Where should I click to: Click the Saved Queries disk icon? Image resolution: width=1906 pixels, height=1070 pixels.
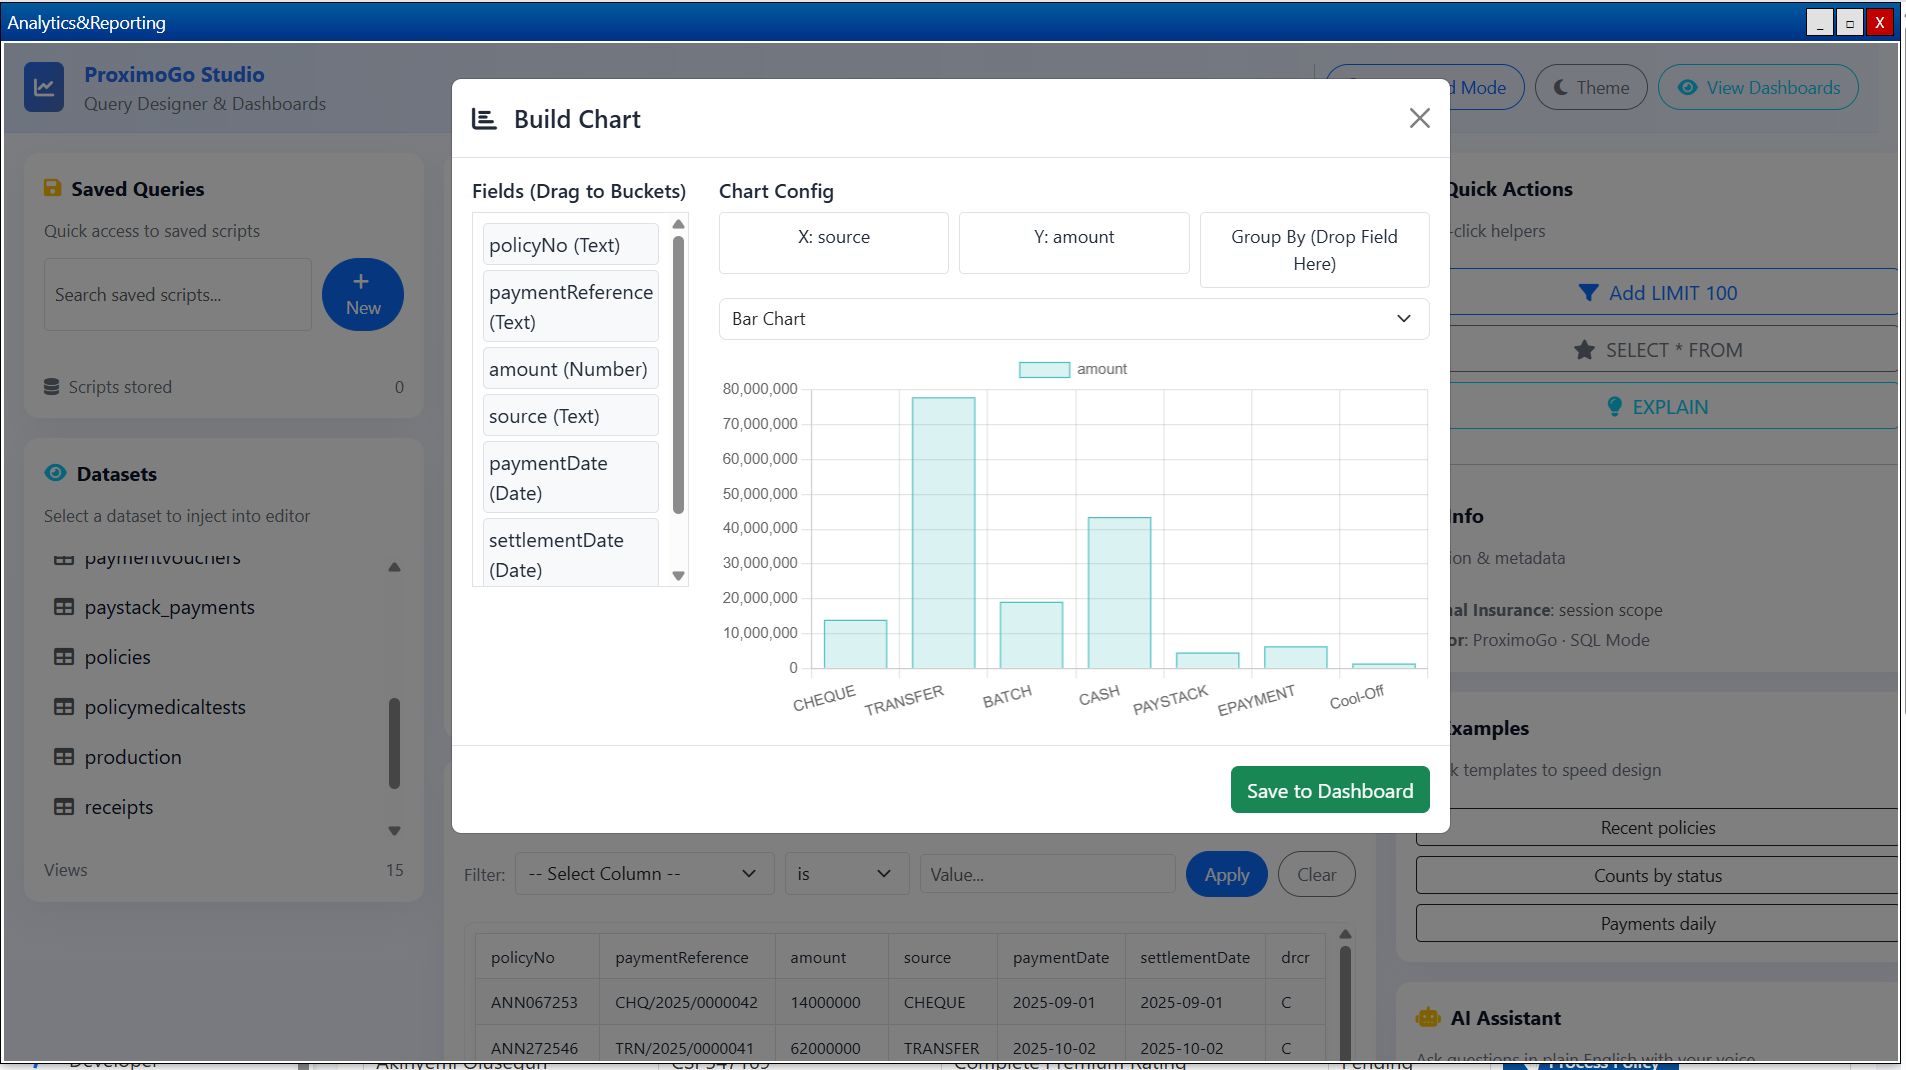(x=52, y=188)
